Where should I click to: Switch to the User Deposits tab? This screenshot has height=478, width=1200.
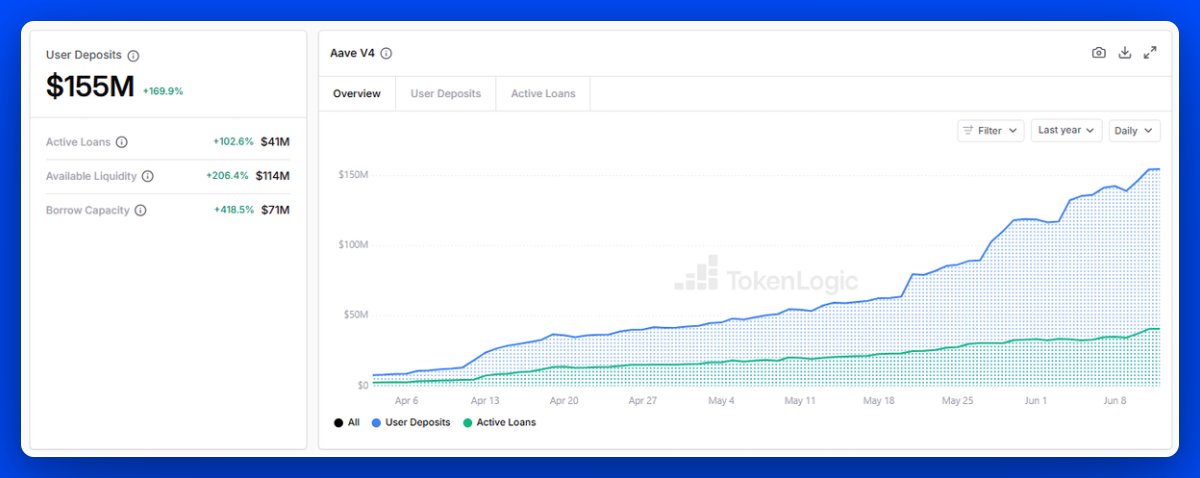(x=446, y=93)
